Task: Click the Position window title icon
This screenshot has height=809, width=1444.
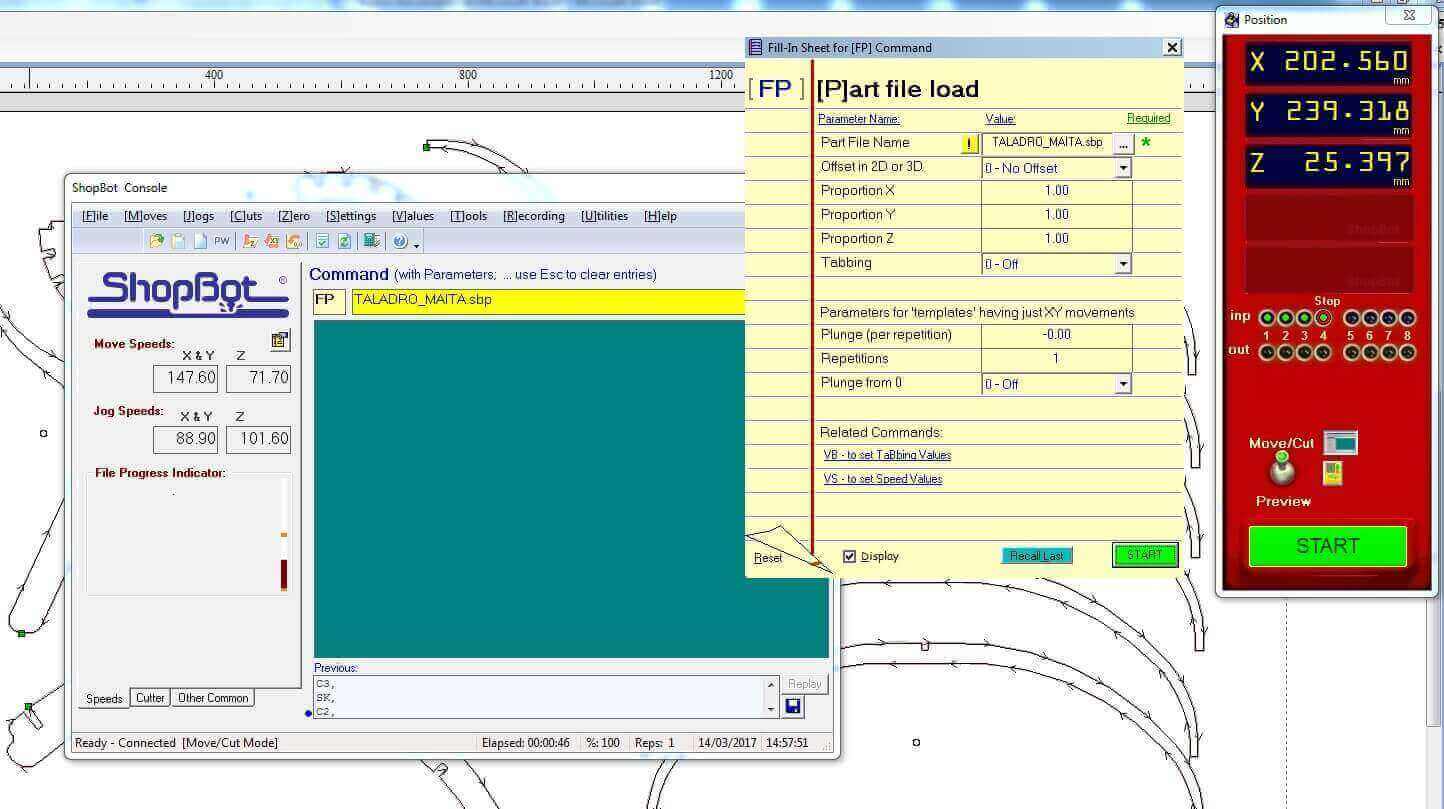Action: [1232, 20]
